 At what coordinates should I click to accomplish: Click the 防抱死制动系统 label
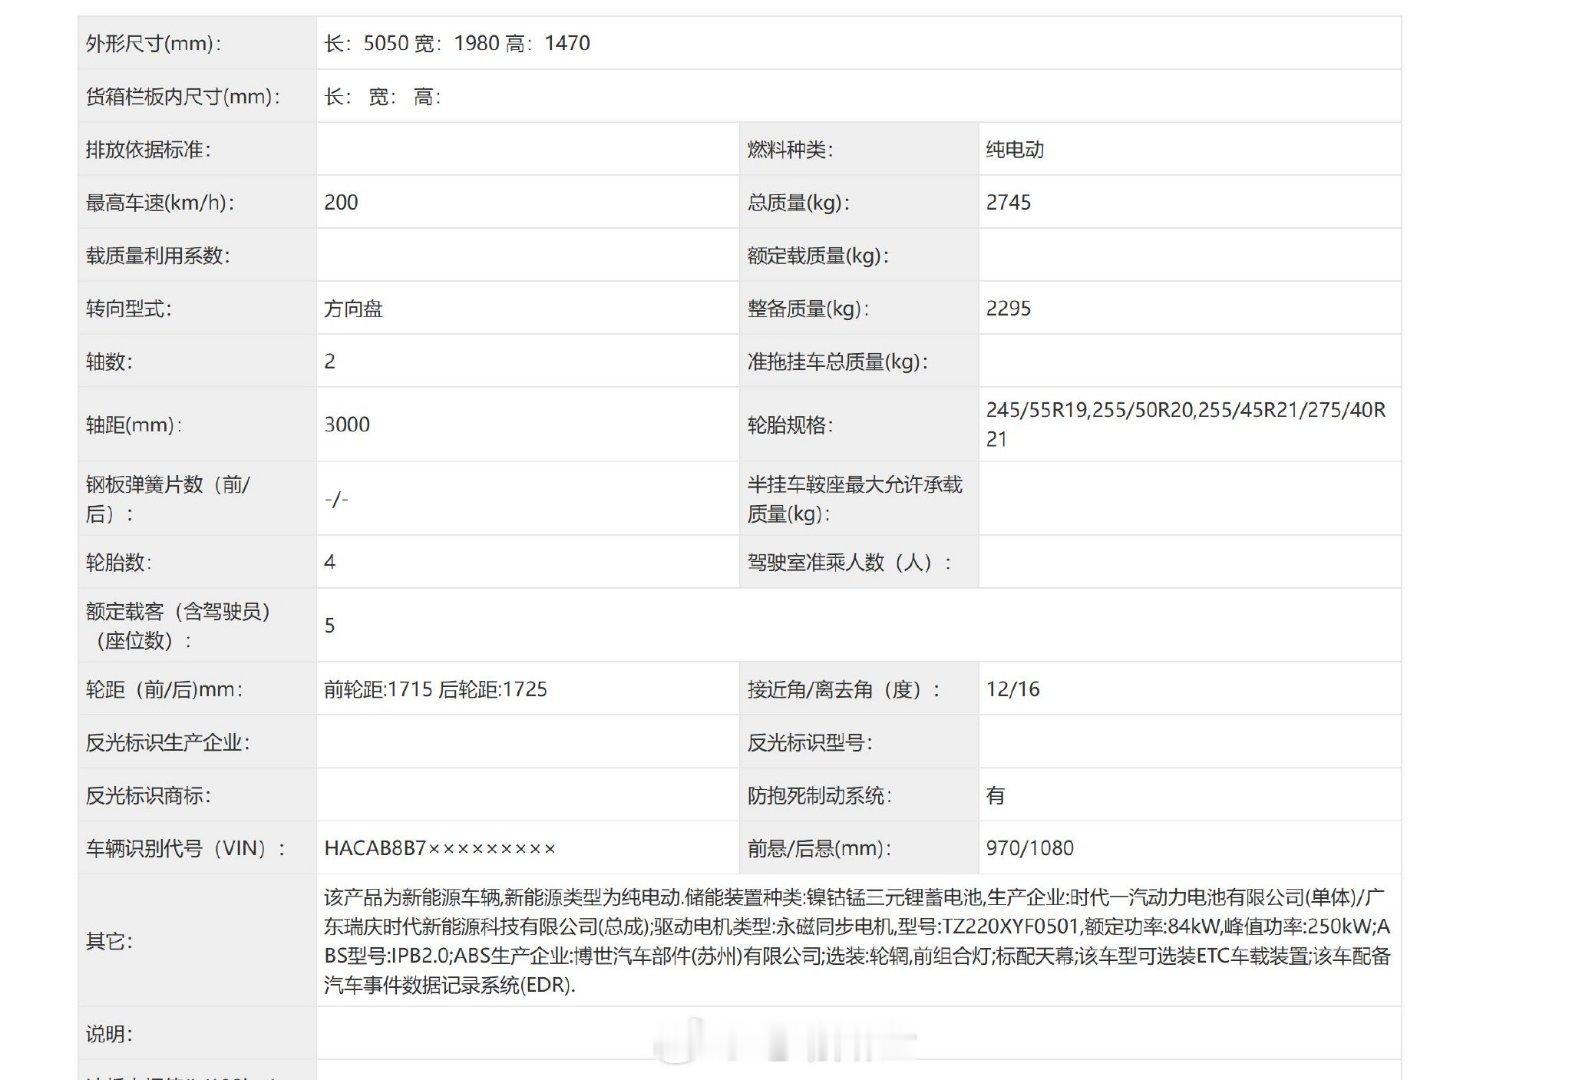click(x=820, y=795)
